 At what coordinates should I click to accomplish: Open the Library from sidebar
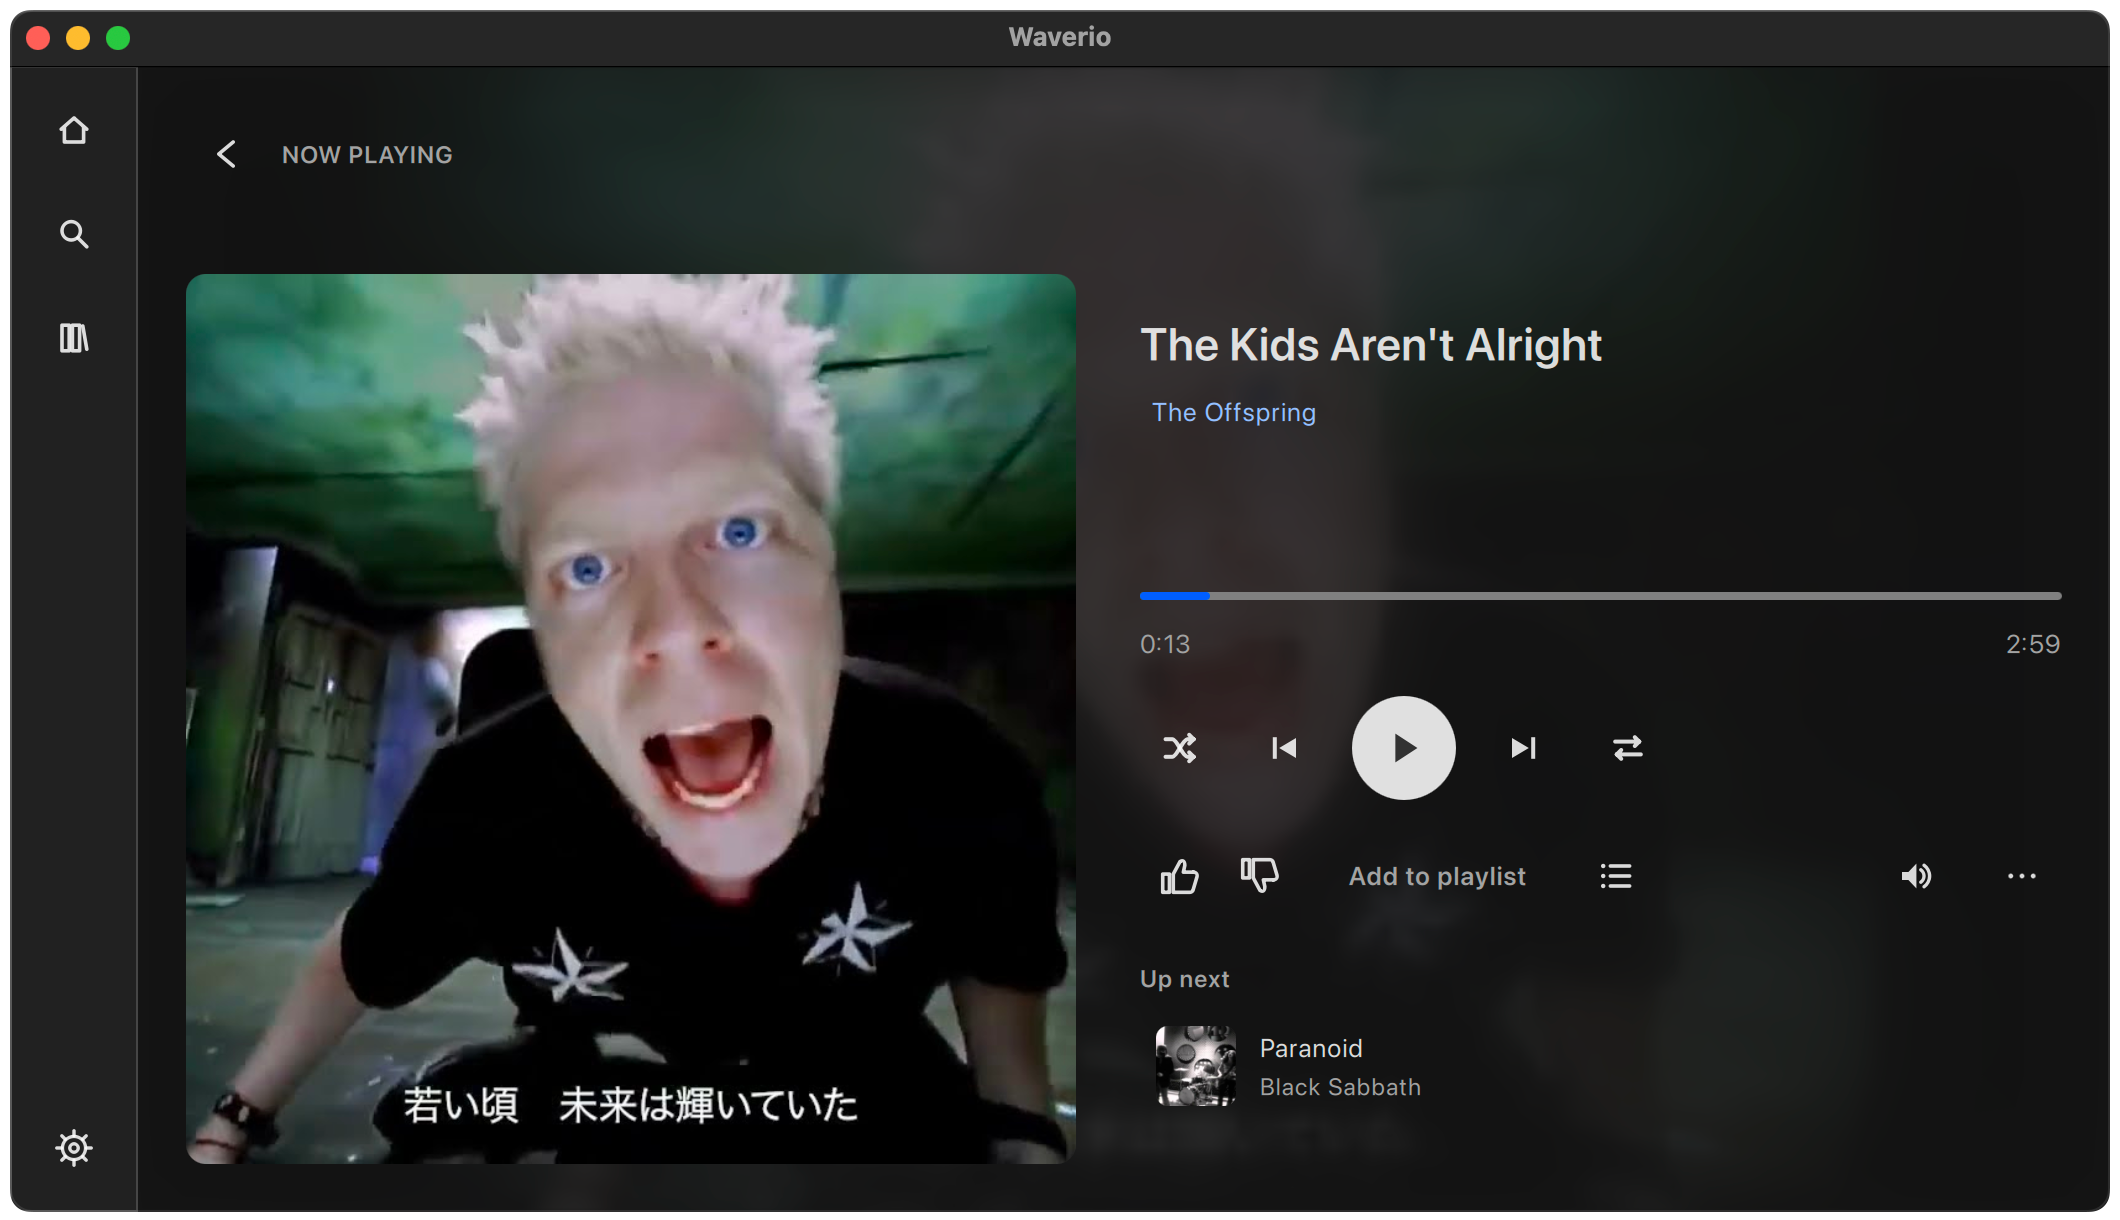click(x=74, y=338)
